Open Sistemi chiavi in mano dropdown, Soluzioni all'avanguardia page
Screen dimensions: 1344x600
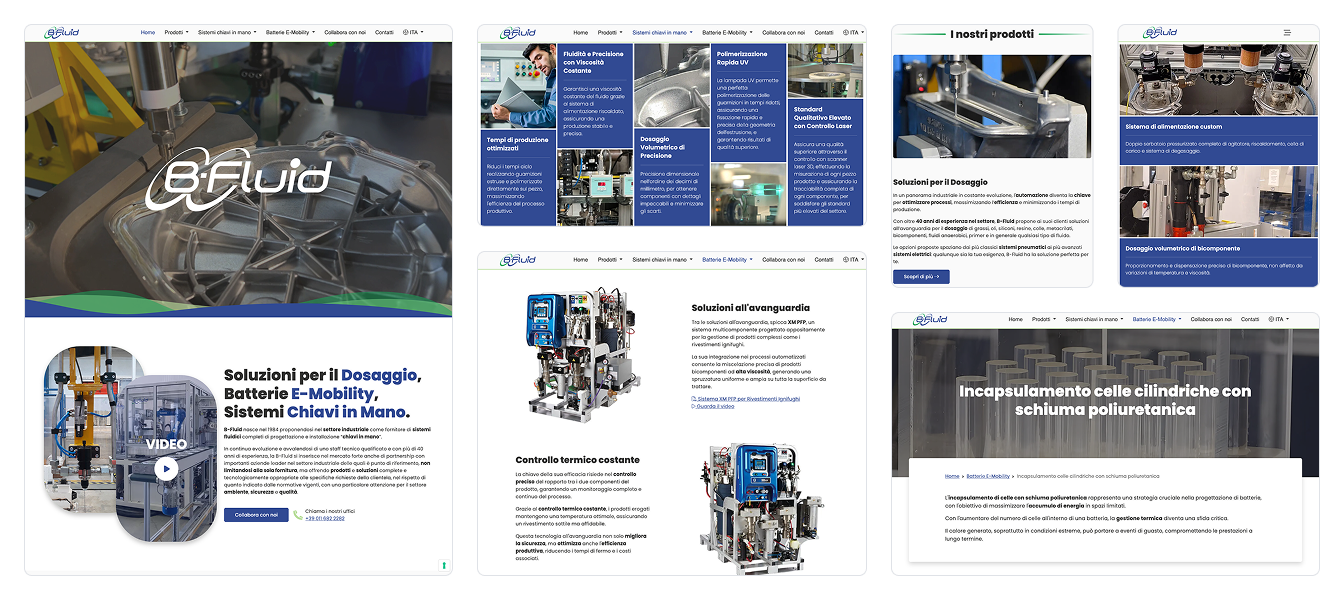point(662,260)
